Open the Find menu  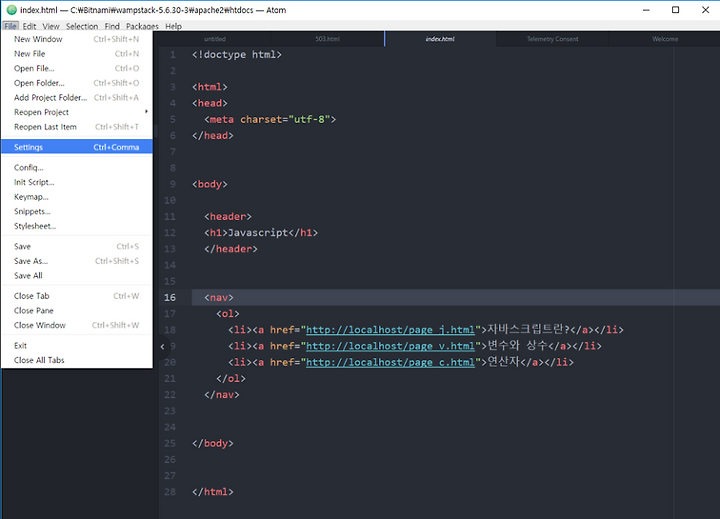(112, 26)
